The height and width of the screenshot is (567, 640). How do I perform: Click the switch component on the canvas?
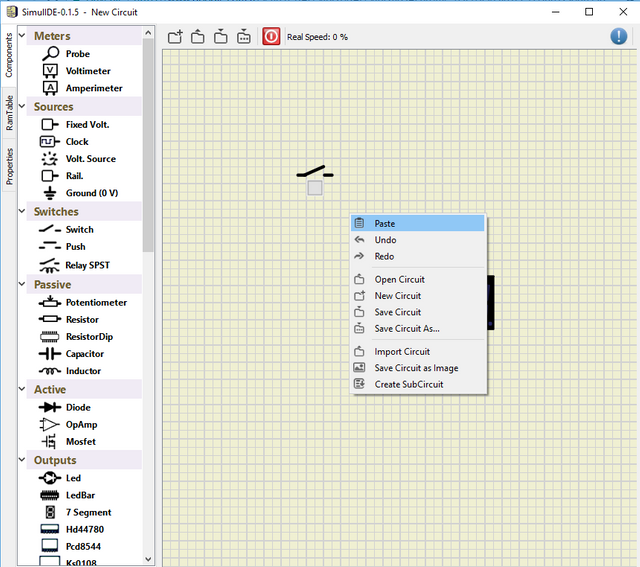click(x=315, y=171)
